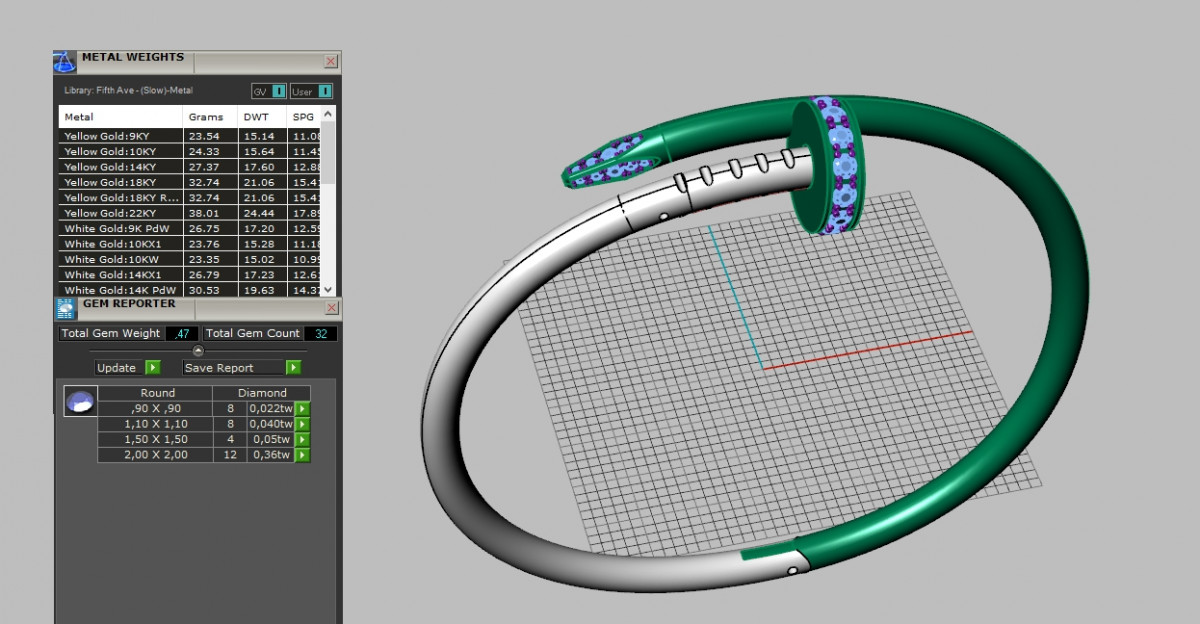Screen dimensions: 1200x624
Task: Click the Gem Reporter panel icon
Action: pyautogui.click(x=65, y=308)
